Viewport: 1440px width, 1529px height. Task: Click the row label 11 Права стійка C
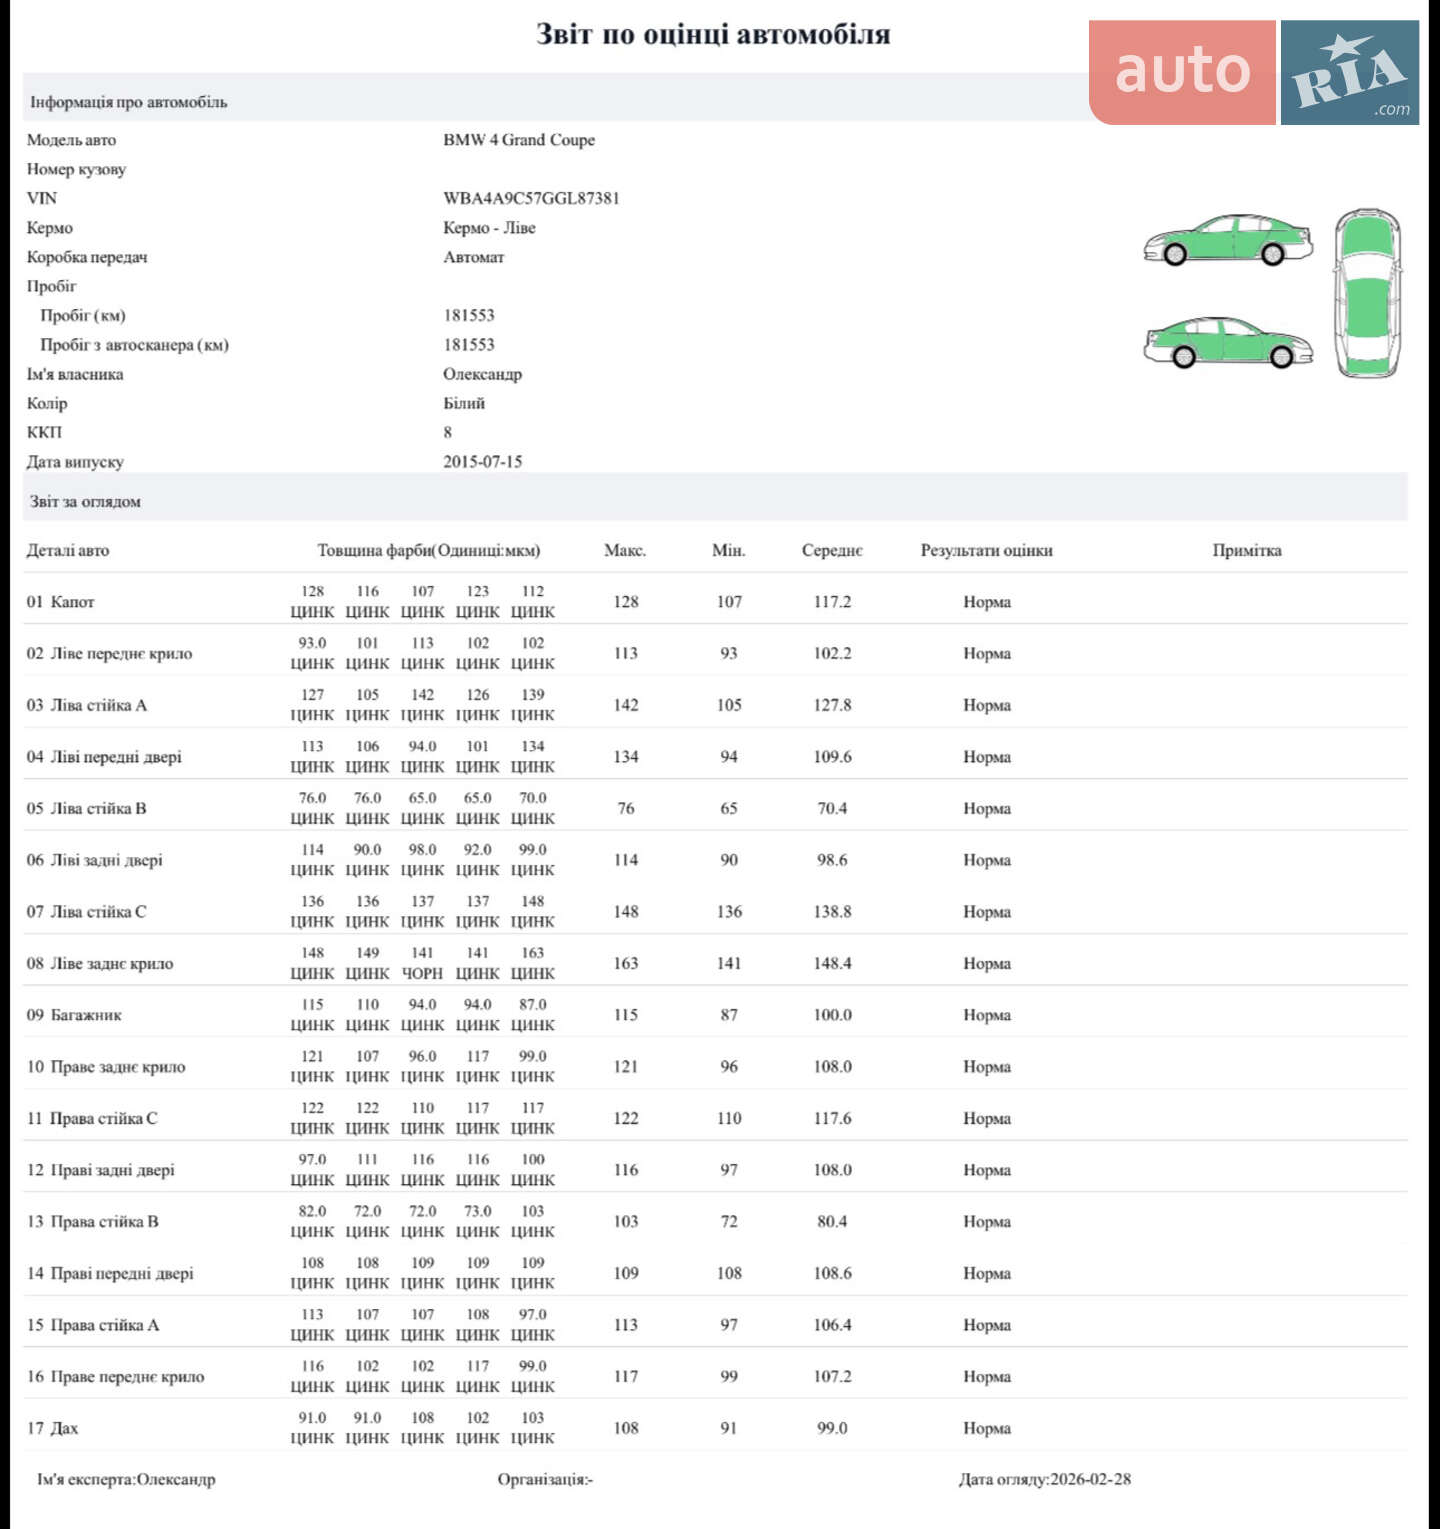(92, 1119)
